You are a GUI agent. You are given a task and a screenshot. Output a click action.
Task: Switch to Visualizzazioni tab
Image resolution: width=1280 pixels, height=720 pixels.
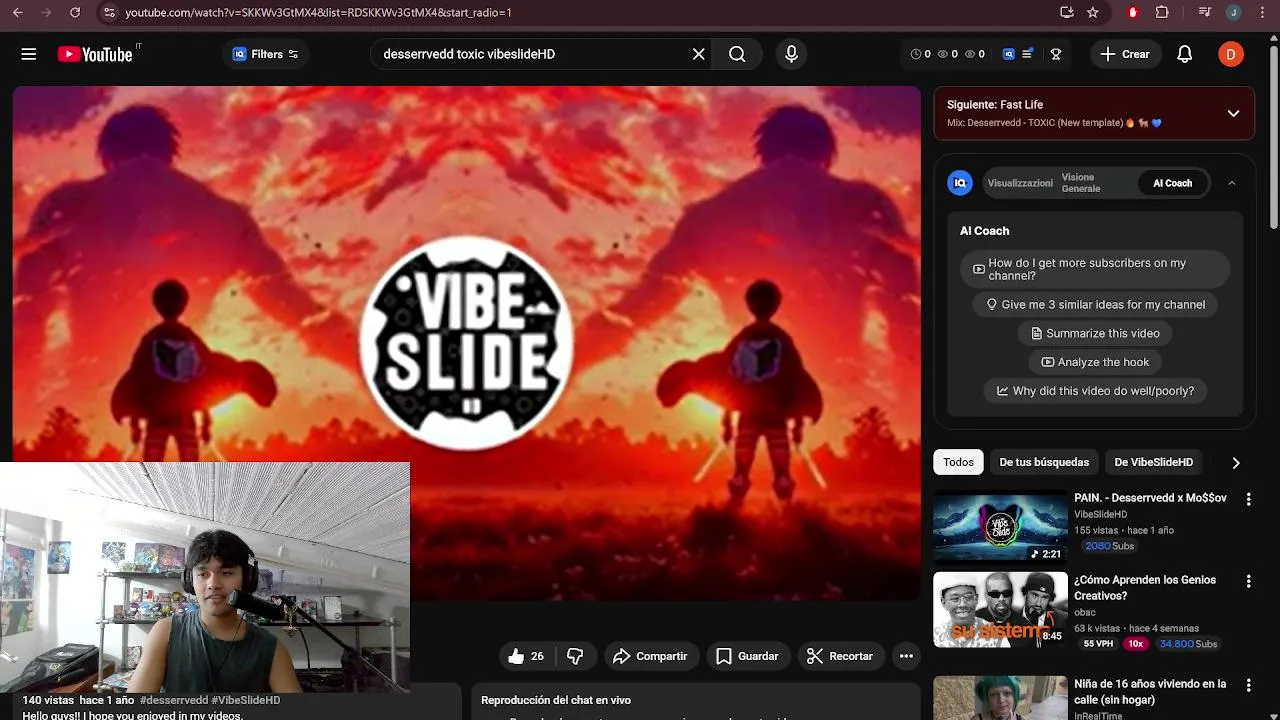point(1020,183)
